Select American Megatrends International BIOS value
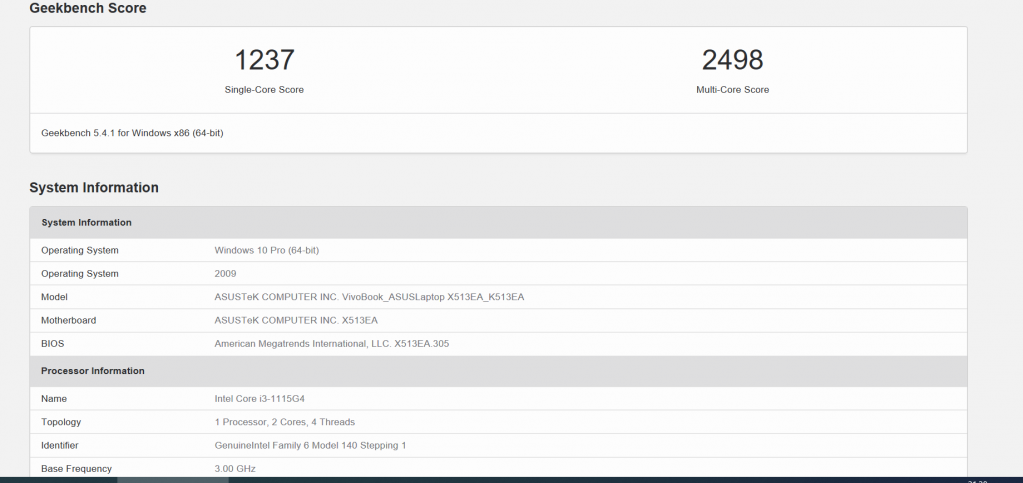 tap(331, 343)
